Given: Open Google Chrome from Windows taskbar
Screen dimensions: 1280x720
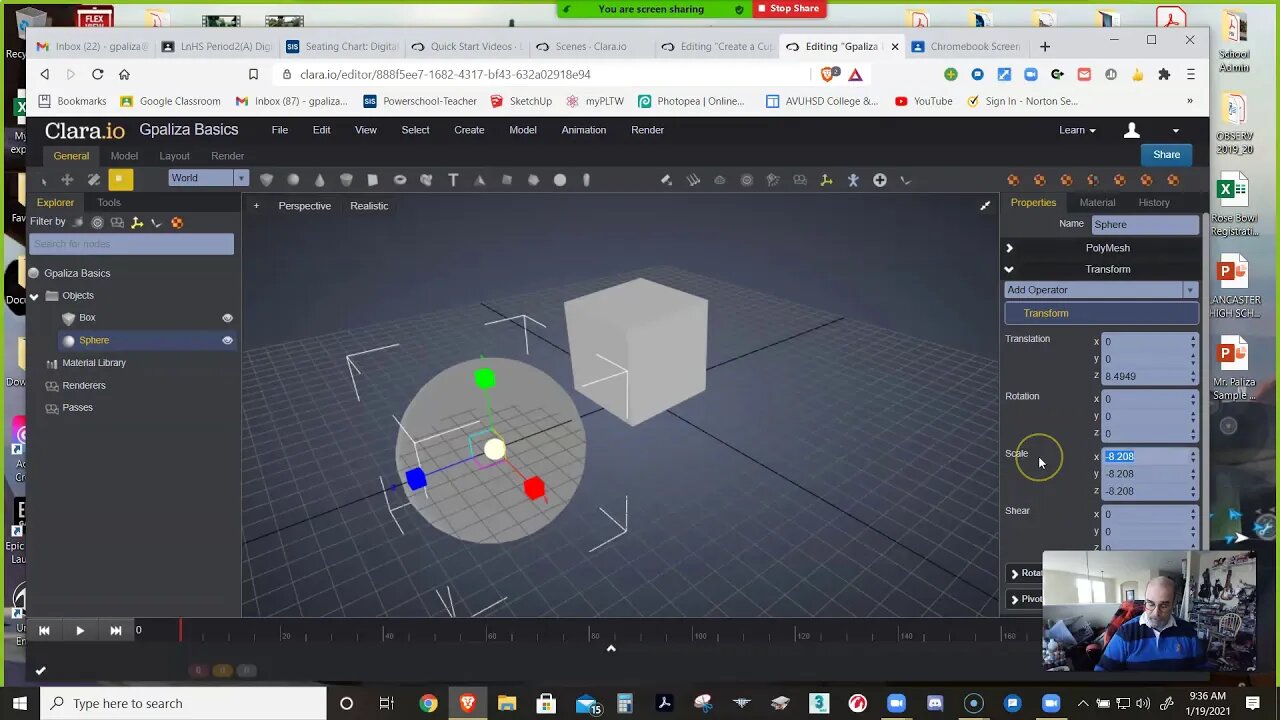Looking at the screenshot, I should 427,704.
